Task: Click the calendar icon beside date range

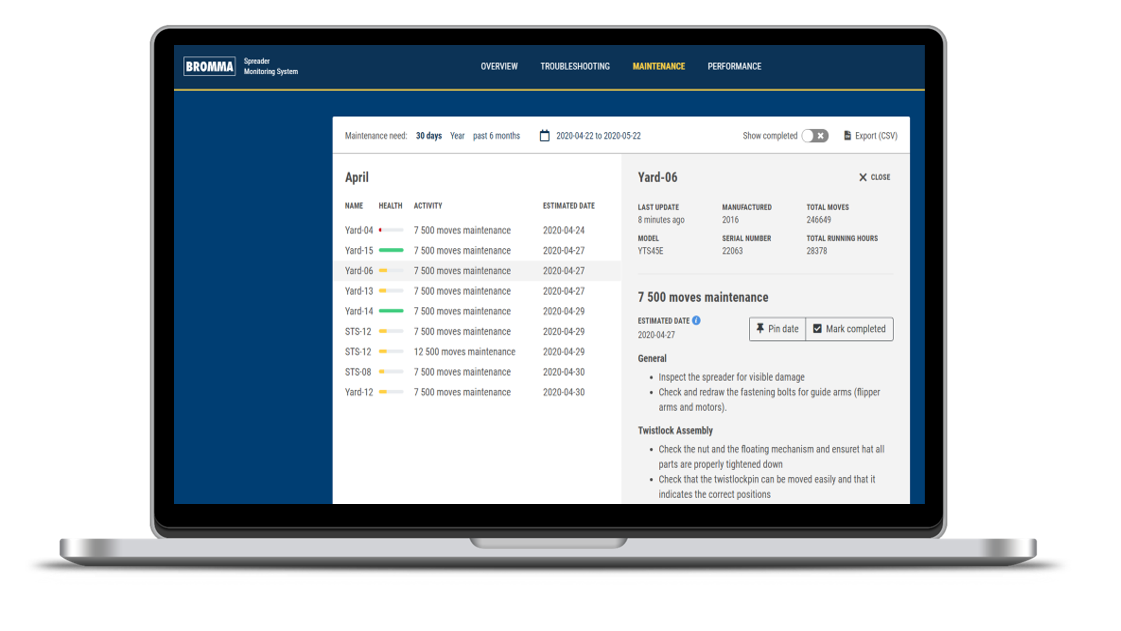Action: tap(545, 136)
